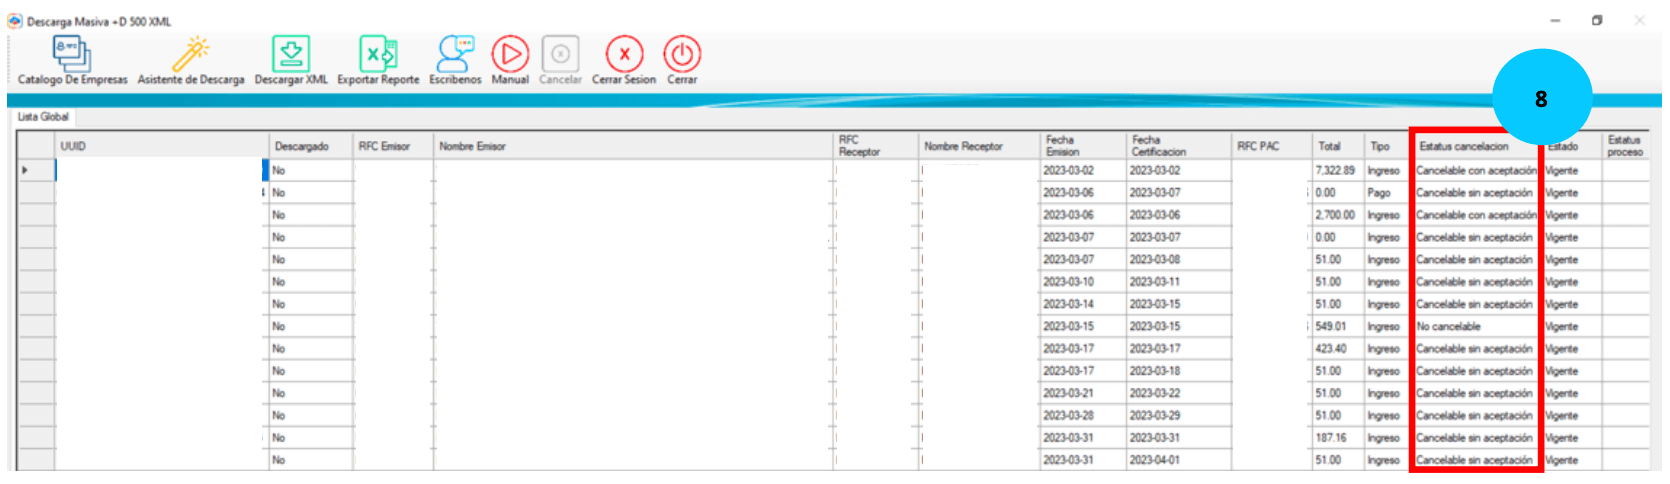The width and height of the screenshot is (1670, 484).
Task: Click Cerrar Sesion icon
Action: (x=624, y=56)
